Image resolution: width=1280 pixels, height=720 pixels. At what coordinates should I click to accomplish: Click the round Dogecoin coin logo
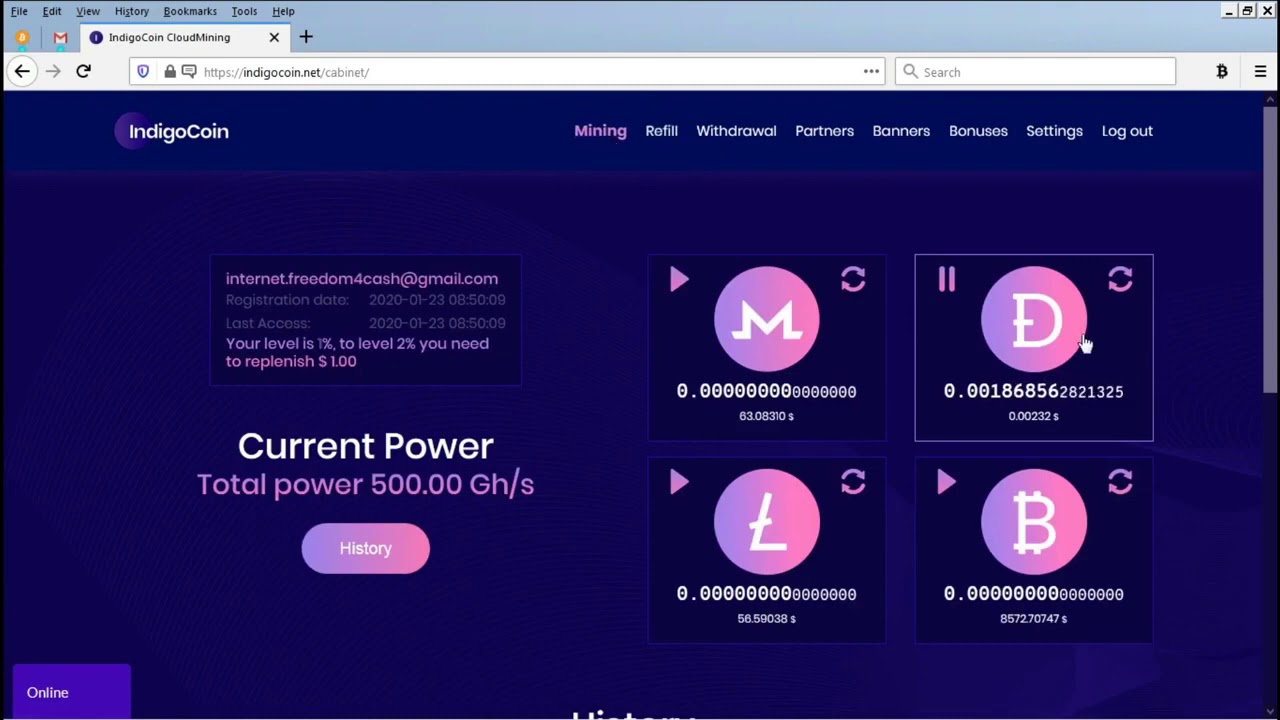(1034, 319)
